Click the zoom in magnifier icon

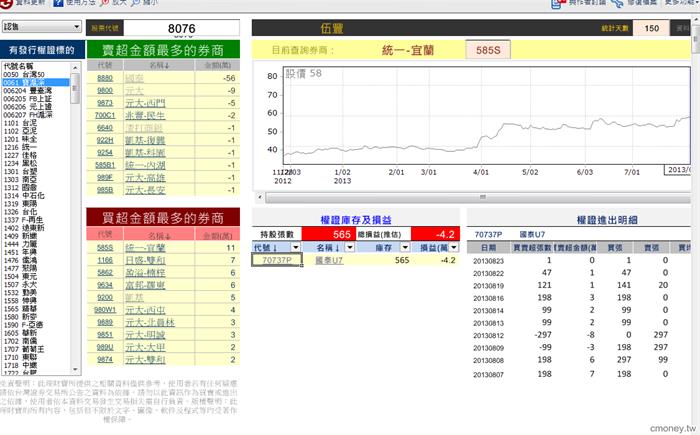coord(105,3)
